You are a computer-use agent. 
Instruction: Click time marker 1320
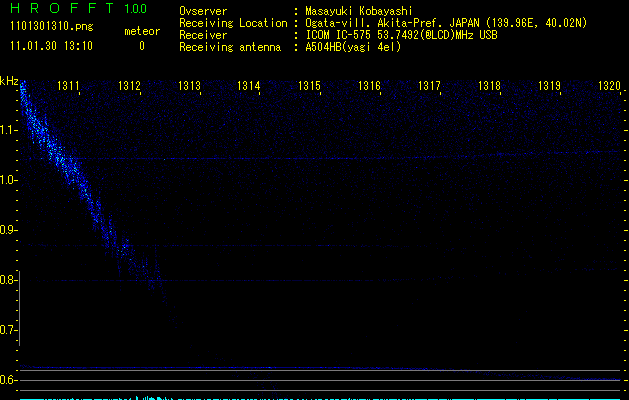pyautogui.click(x=609, y=86)
